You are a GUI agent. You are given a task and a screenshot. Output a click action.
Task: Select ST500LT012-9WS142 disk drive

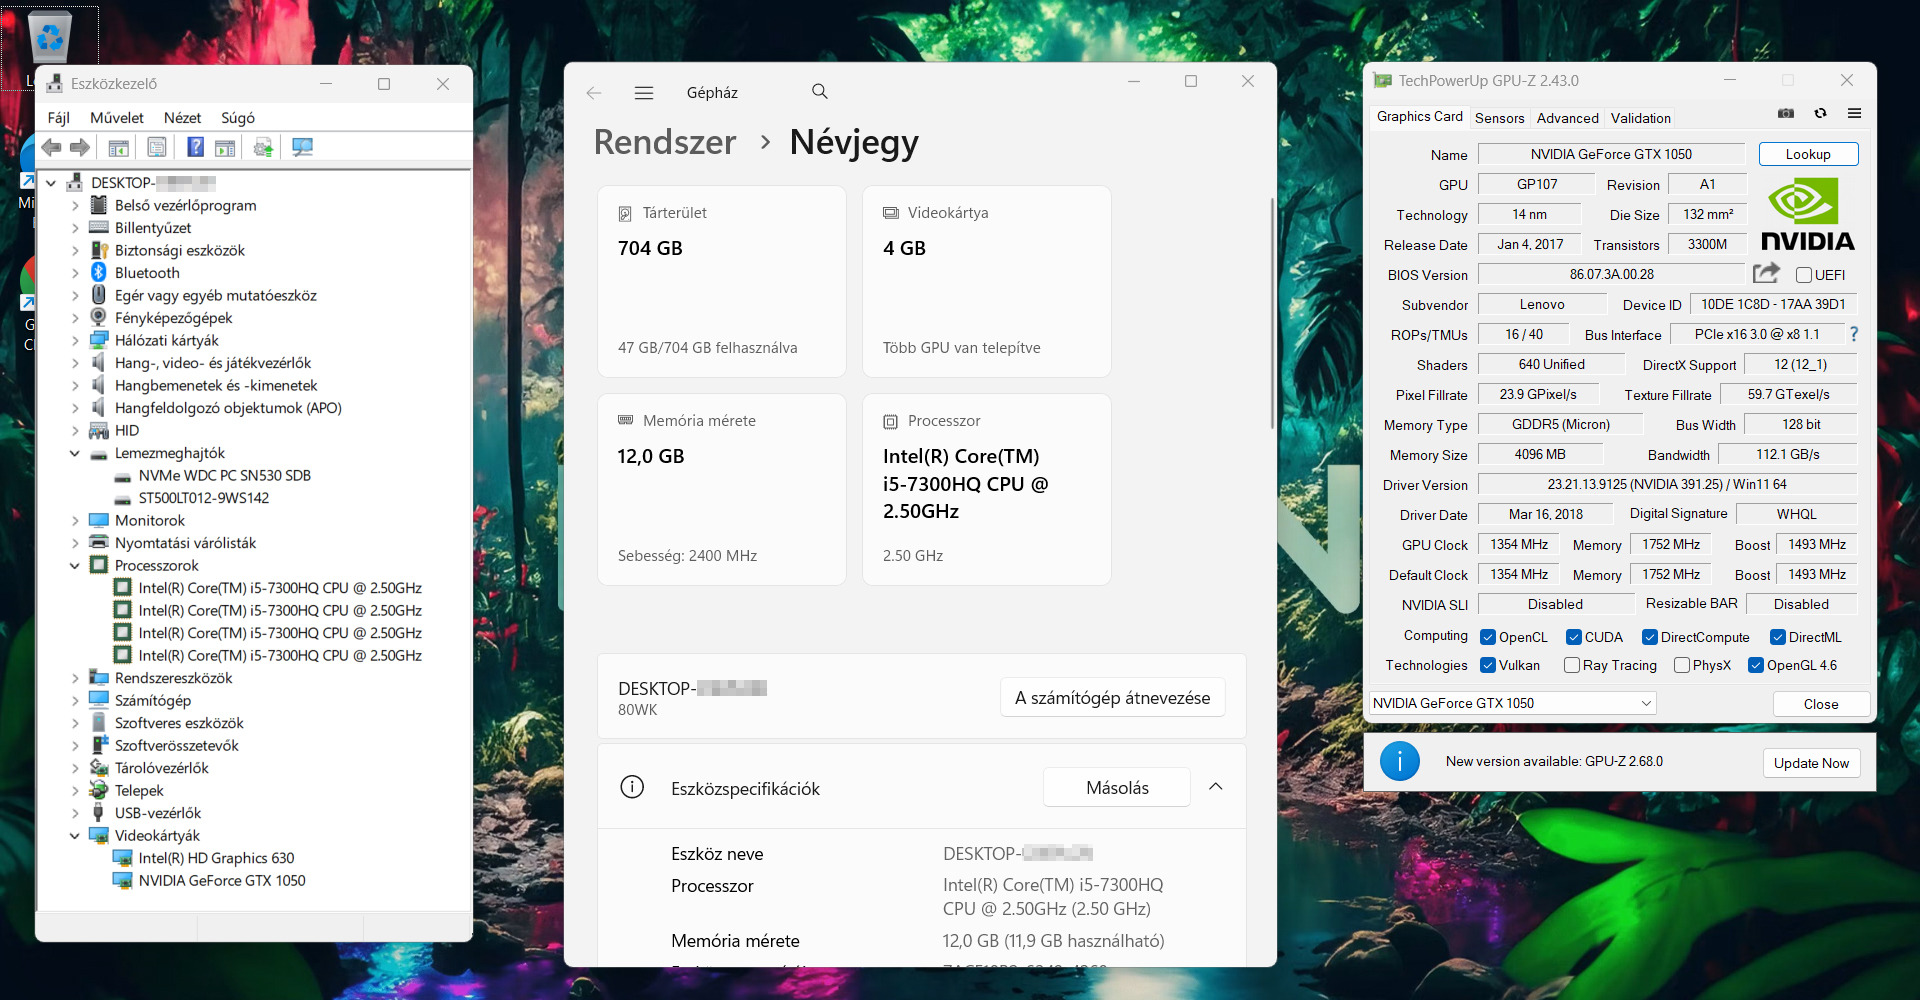pyautogui.click(x=204, y=498)
